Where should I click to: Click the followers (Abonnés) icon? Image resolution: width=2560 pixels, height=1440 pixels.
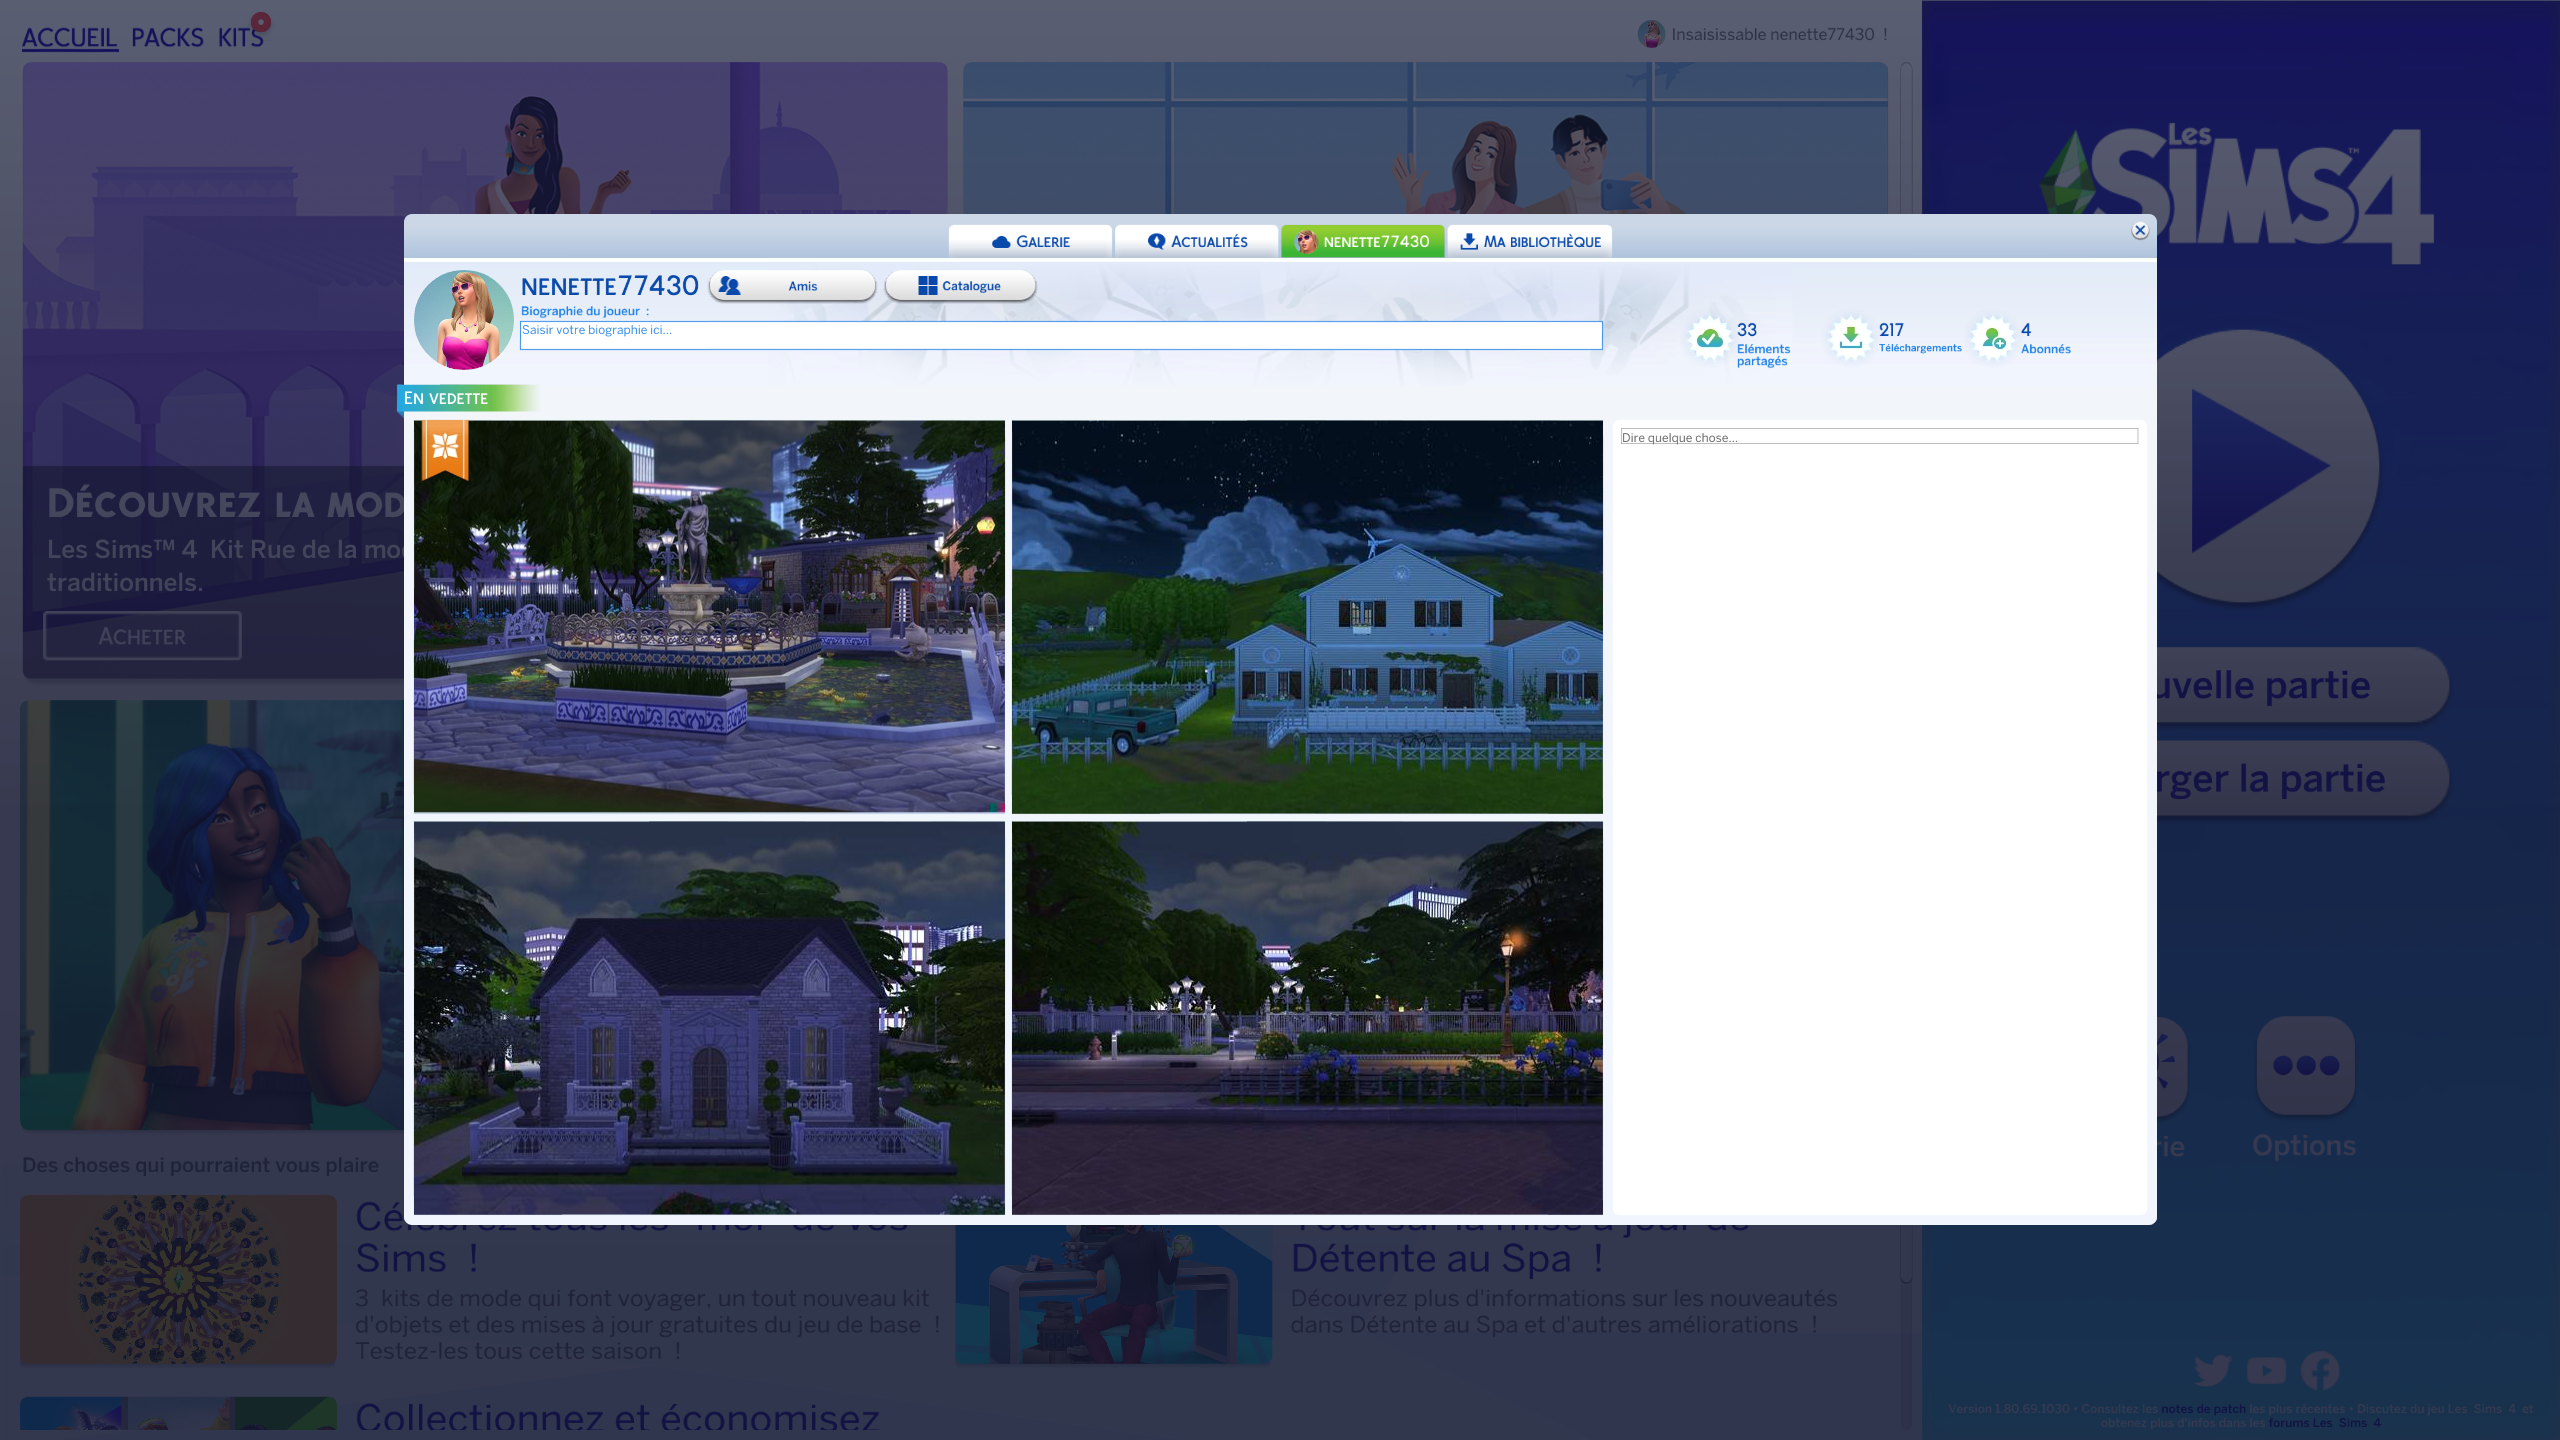point(1993,338)
